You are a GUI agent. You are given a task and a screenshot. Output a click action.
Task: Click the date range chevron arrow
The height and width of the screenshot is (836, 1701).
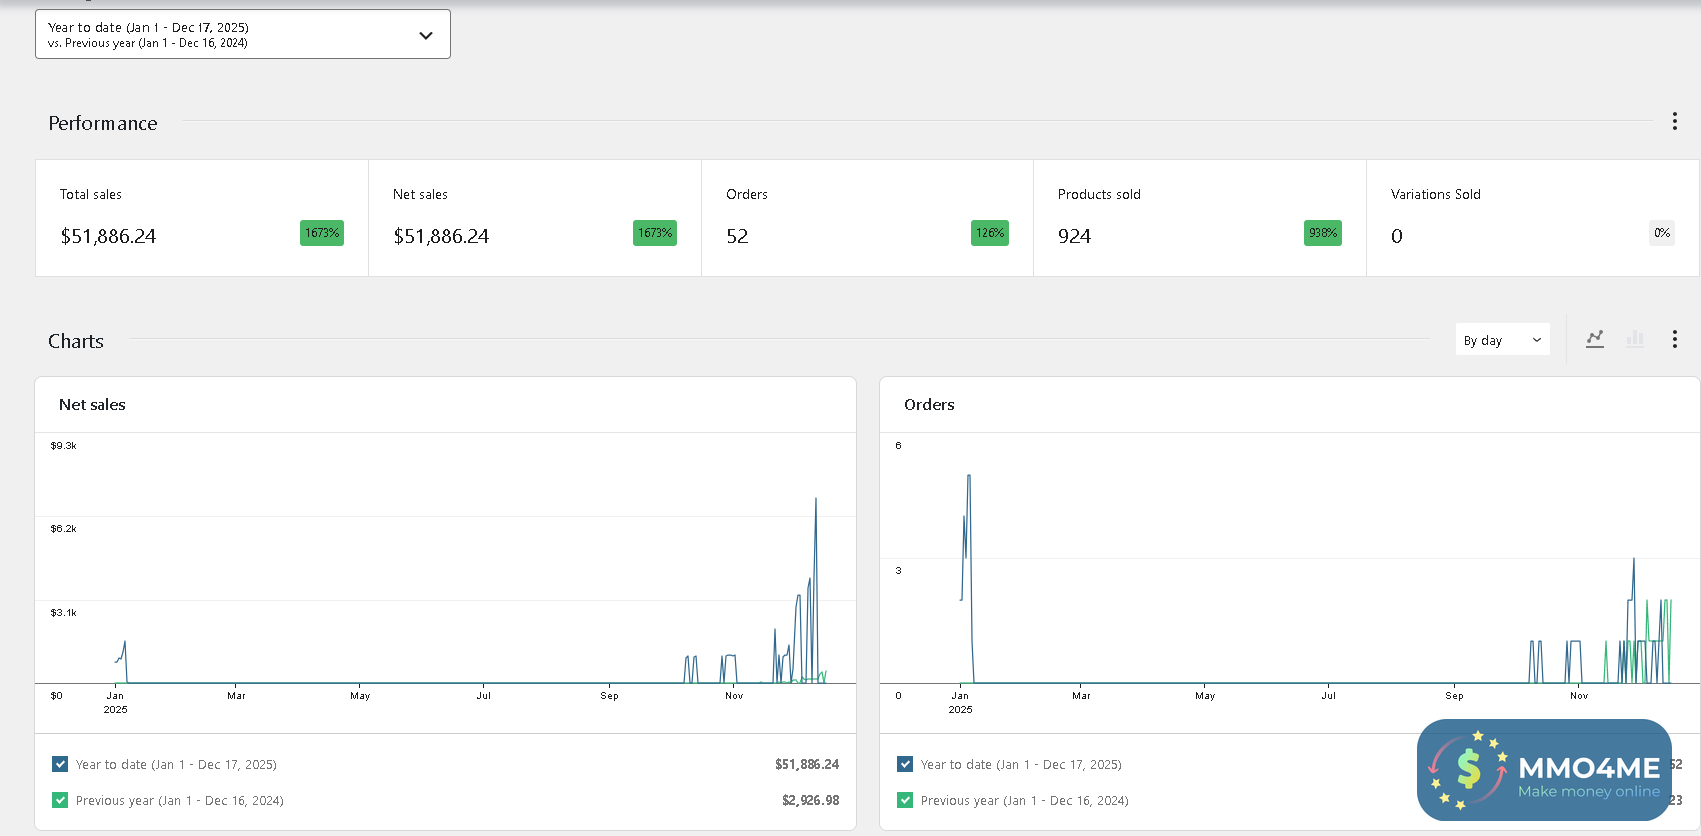pos(426,35)
